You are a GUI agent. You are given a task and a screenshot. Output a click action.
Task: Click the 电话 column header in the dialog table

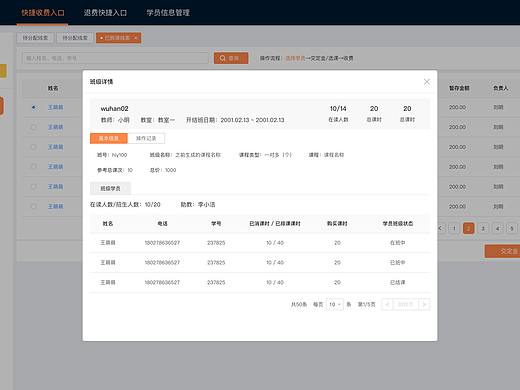pyautogui.click(x=162, y=224)
